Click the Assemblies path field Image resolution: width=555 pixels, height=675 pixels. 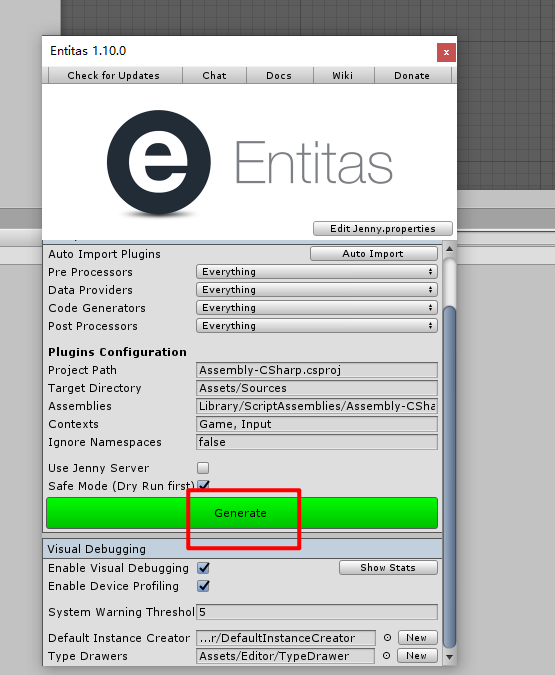[x=317, y=406]
